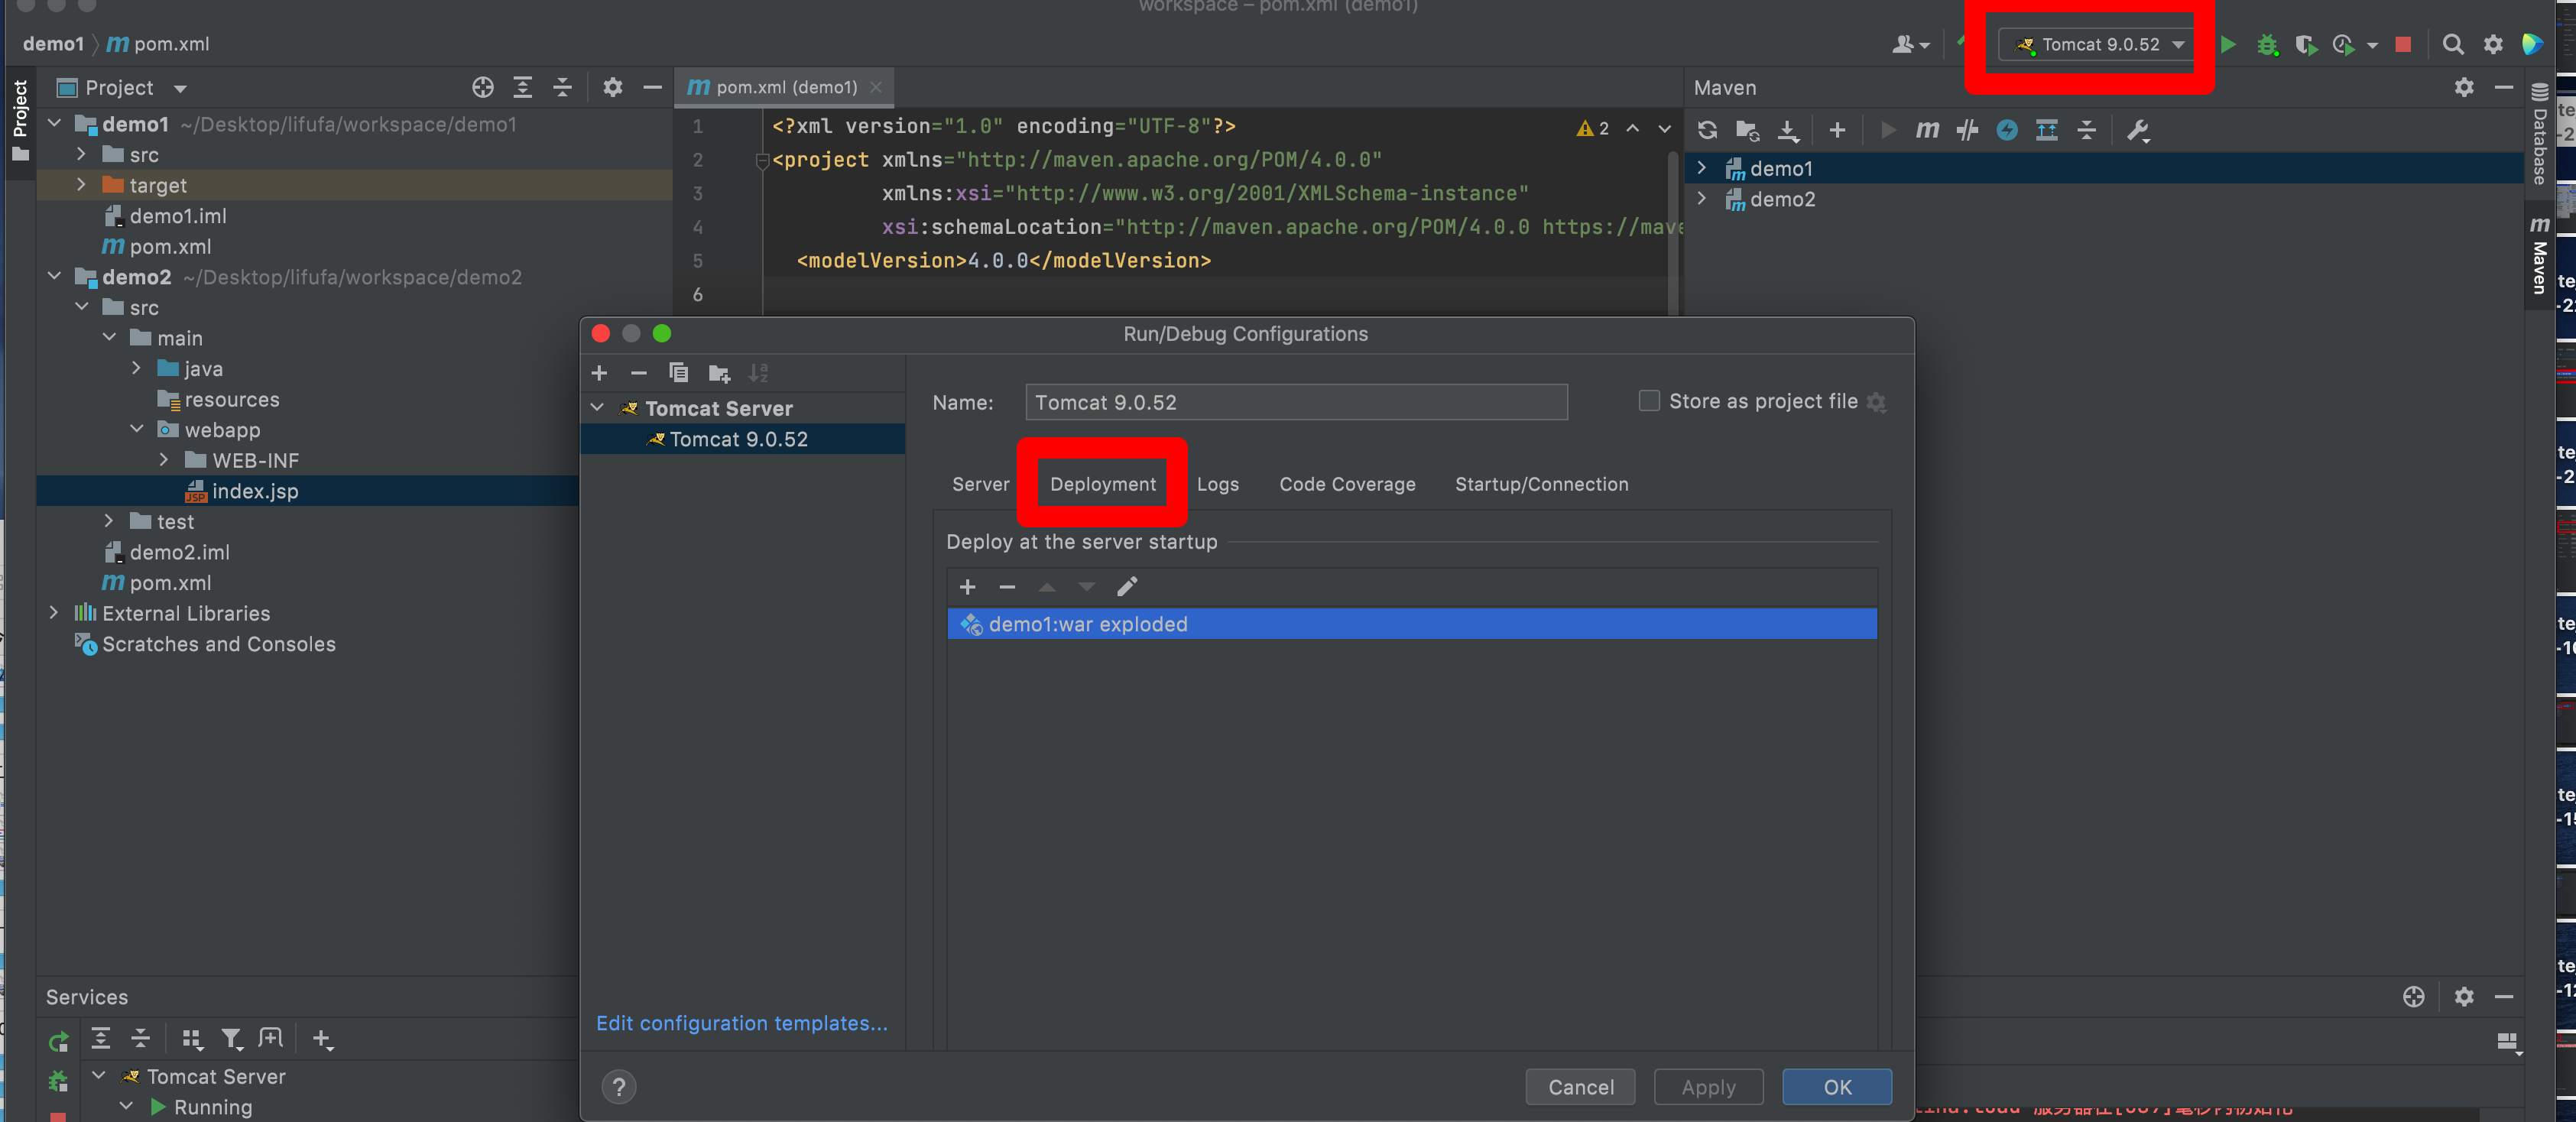Open Tomcat 9.0.52 run configuration dropdown
Screen dimensions: 2576x1122
coord(2096,45)
